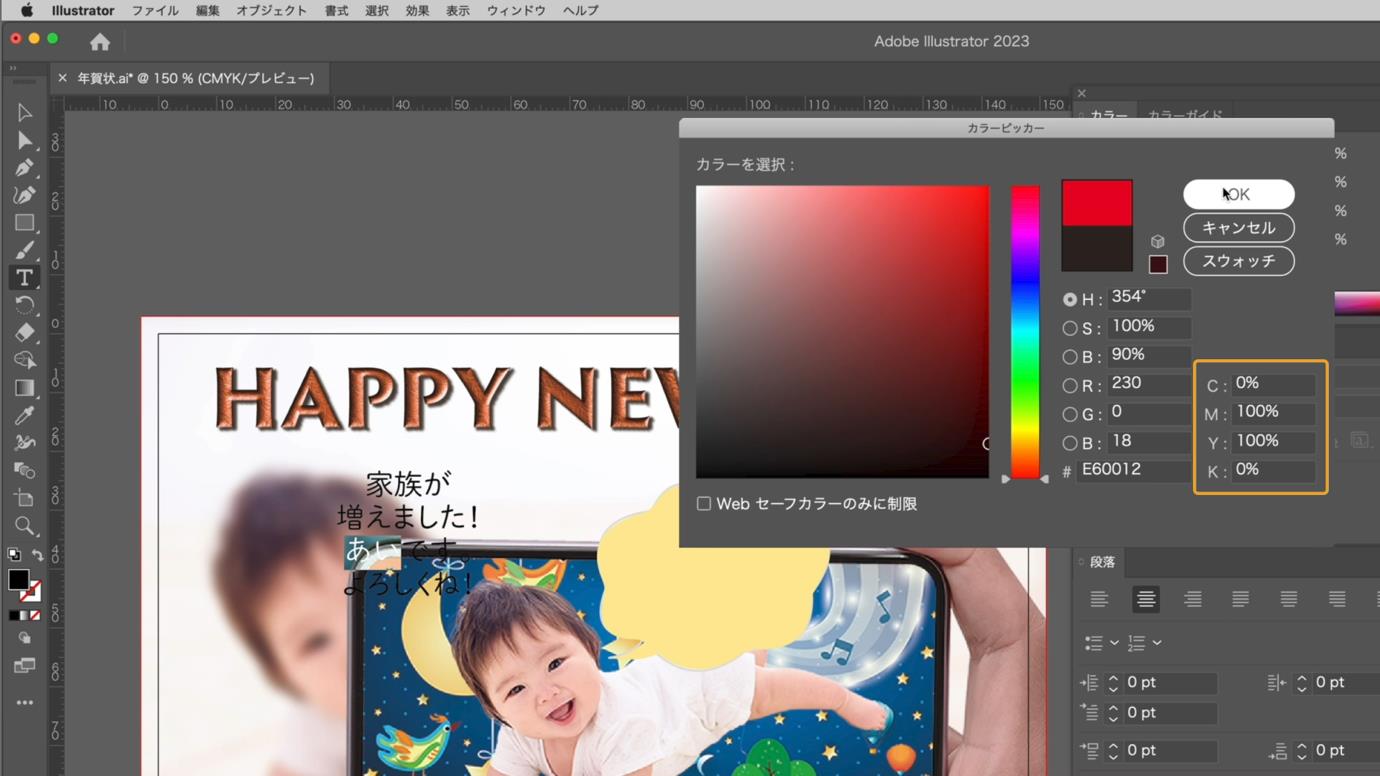The width and height of the screenshot is (1380, 776).
Task: Open the Edit Toolbar three-dots menu
Action: click(x=25, y=703)
